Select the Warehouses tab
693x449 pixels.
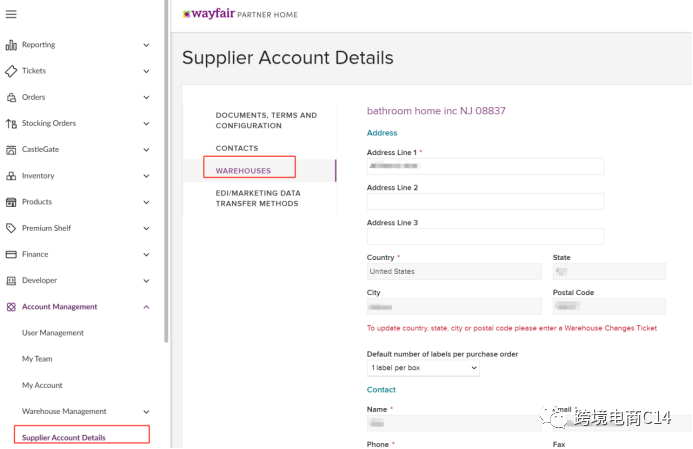point(243,171)
